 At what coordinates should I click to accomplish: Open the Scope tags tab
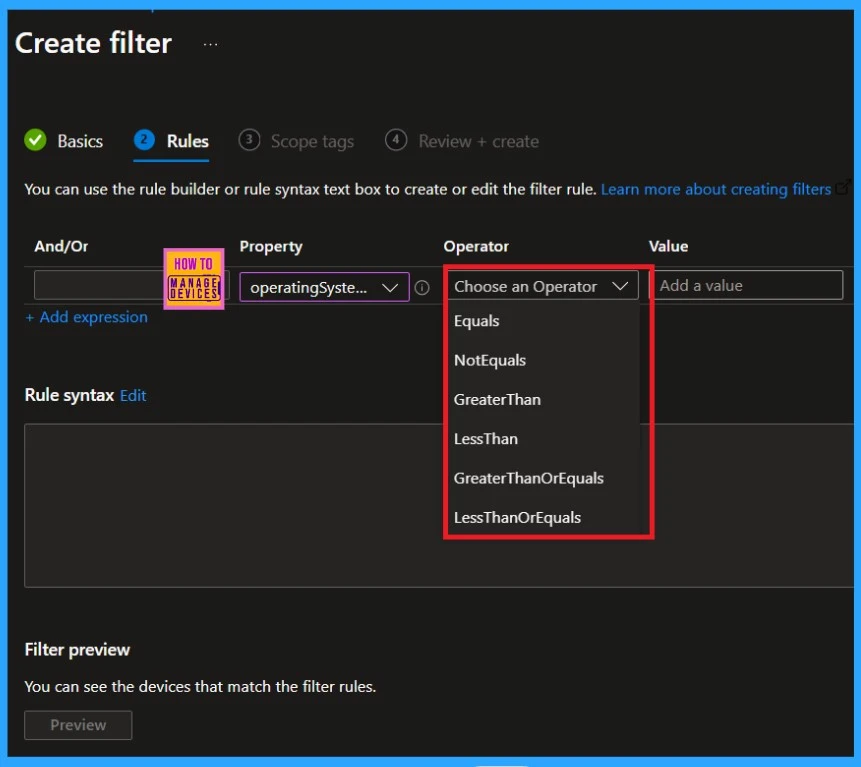312,142
